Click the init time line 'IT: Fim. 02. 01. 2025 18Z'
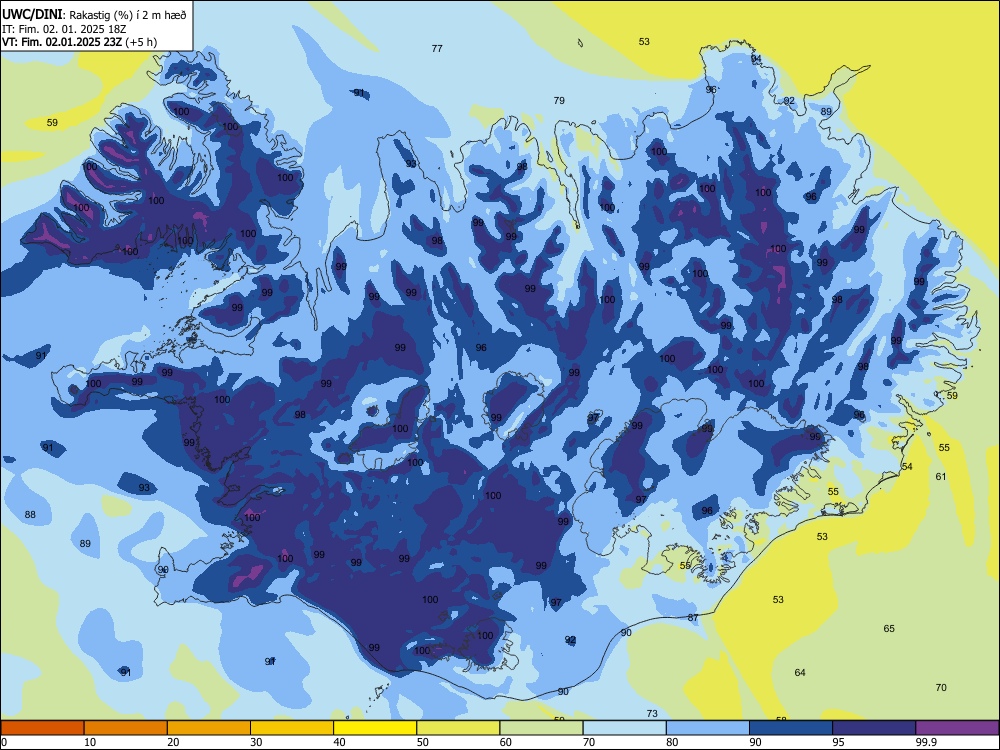The image size is (1000, 750). pos(64,29)
